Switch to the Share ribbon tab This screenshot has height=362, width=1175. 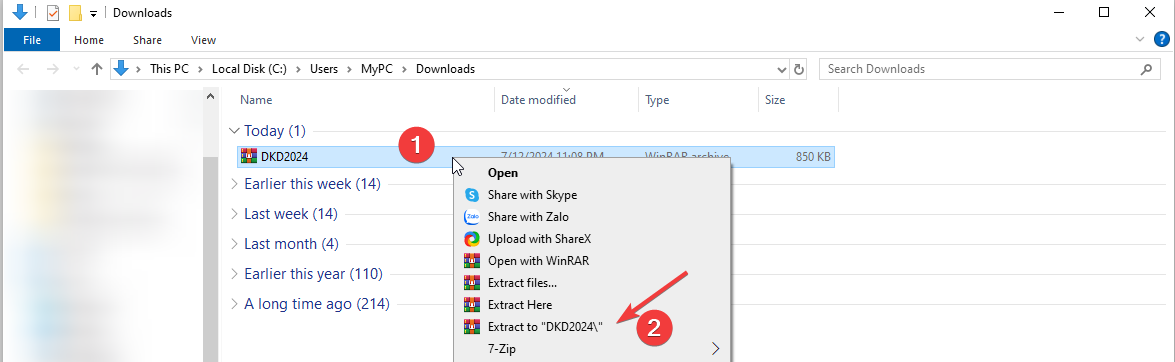click(147, 40)
